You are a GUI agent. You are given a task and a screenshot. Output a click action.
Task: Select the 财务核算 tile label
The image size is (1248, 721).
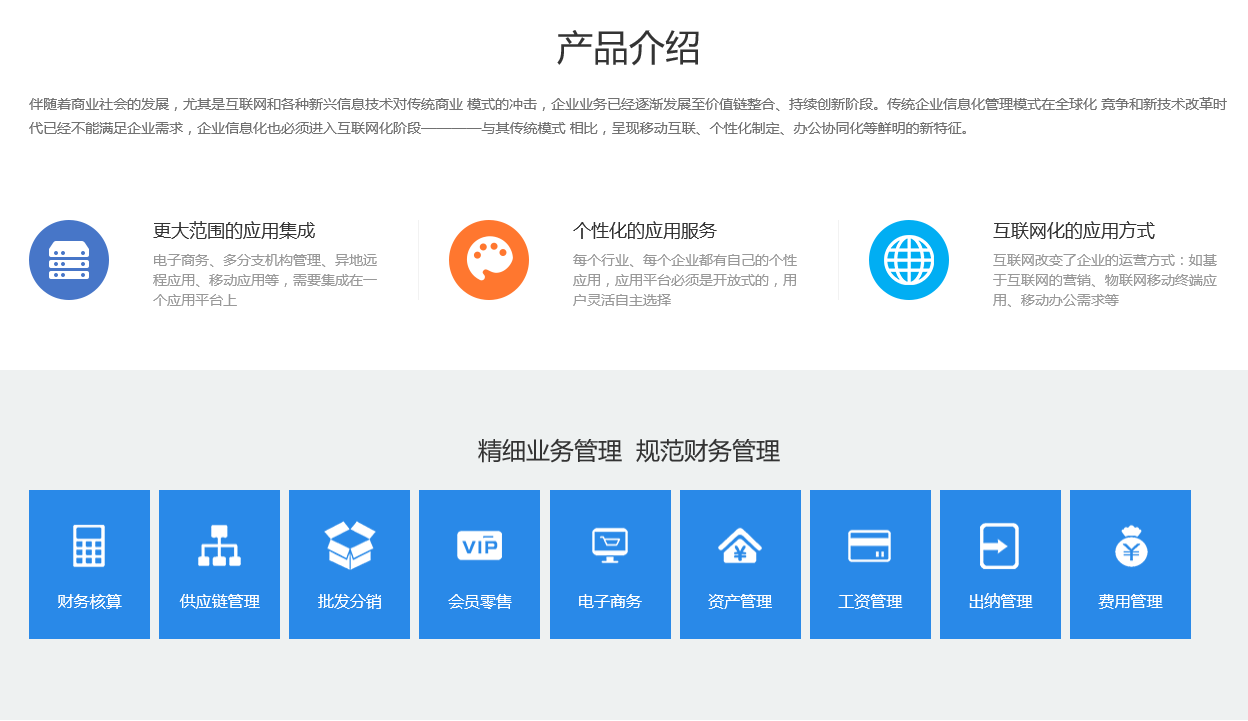89,602
